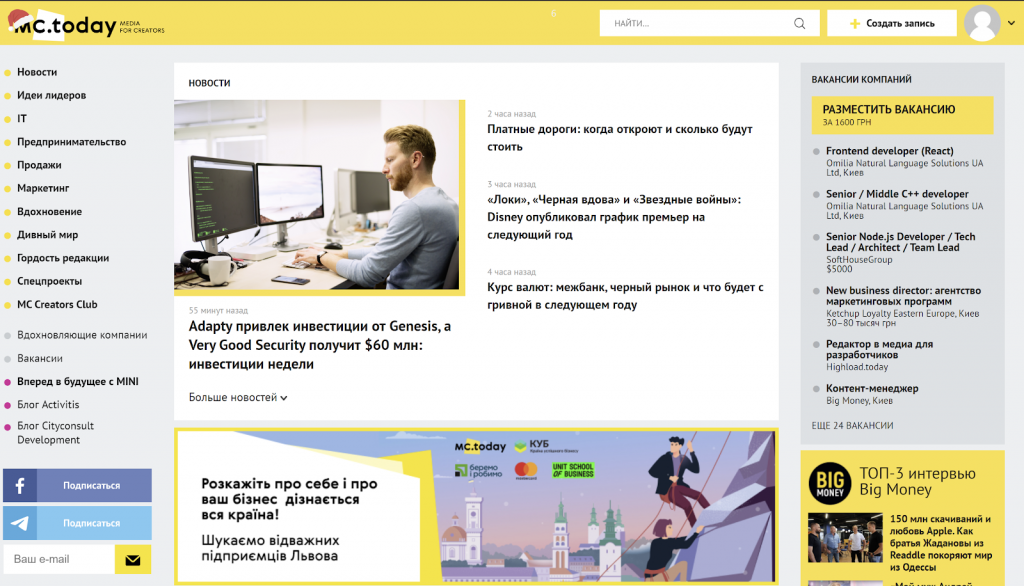Open Гордость редакции section
Image resolution: width=1024 pixels, height=586 pixels.
tap(63, 258)
